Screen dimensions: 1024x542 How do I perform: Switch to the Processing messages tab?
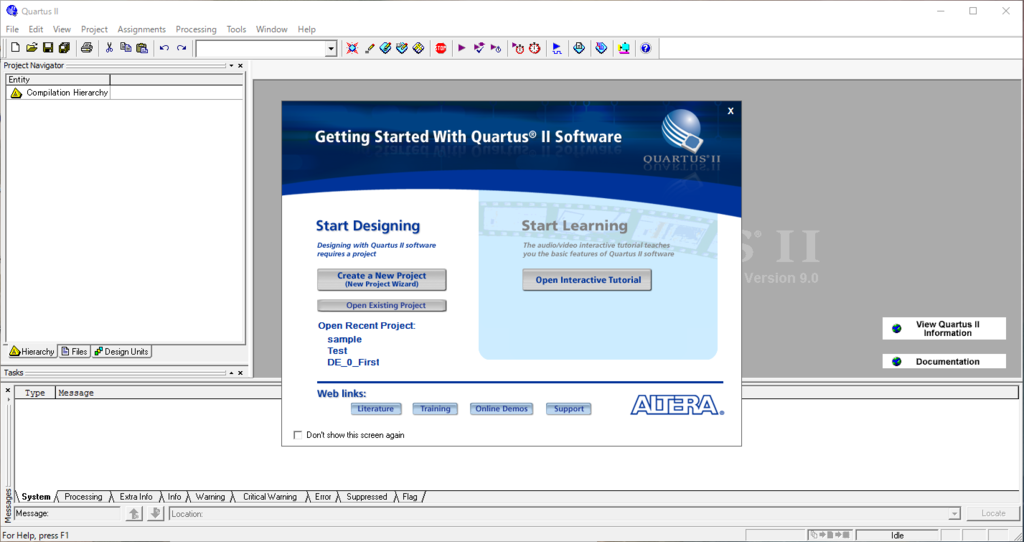tap(83, 497)
